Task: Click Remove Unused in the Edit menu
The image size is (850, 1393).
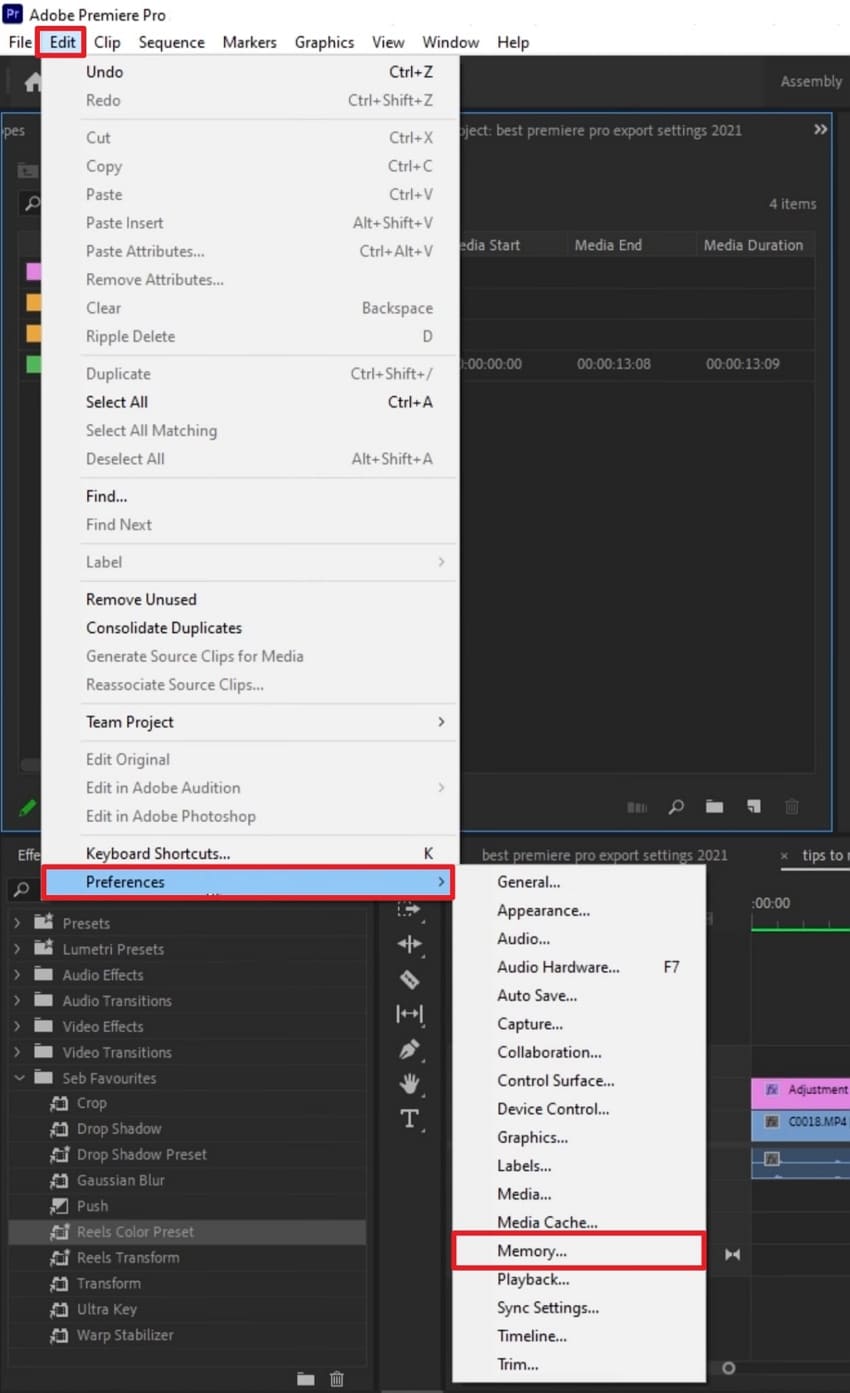Action: coord(250,600)
